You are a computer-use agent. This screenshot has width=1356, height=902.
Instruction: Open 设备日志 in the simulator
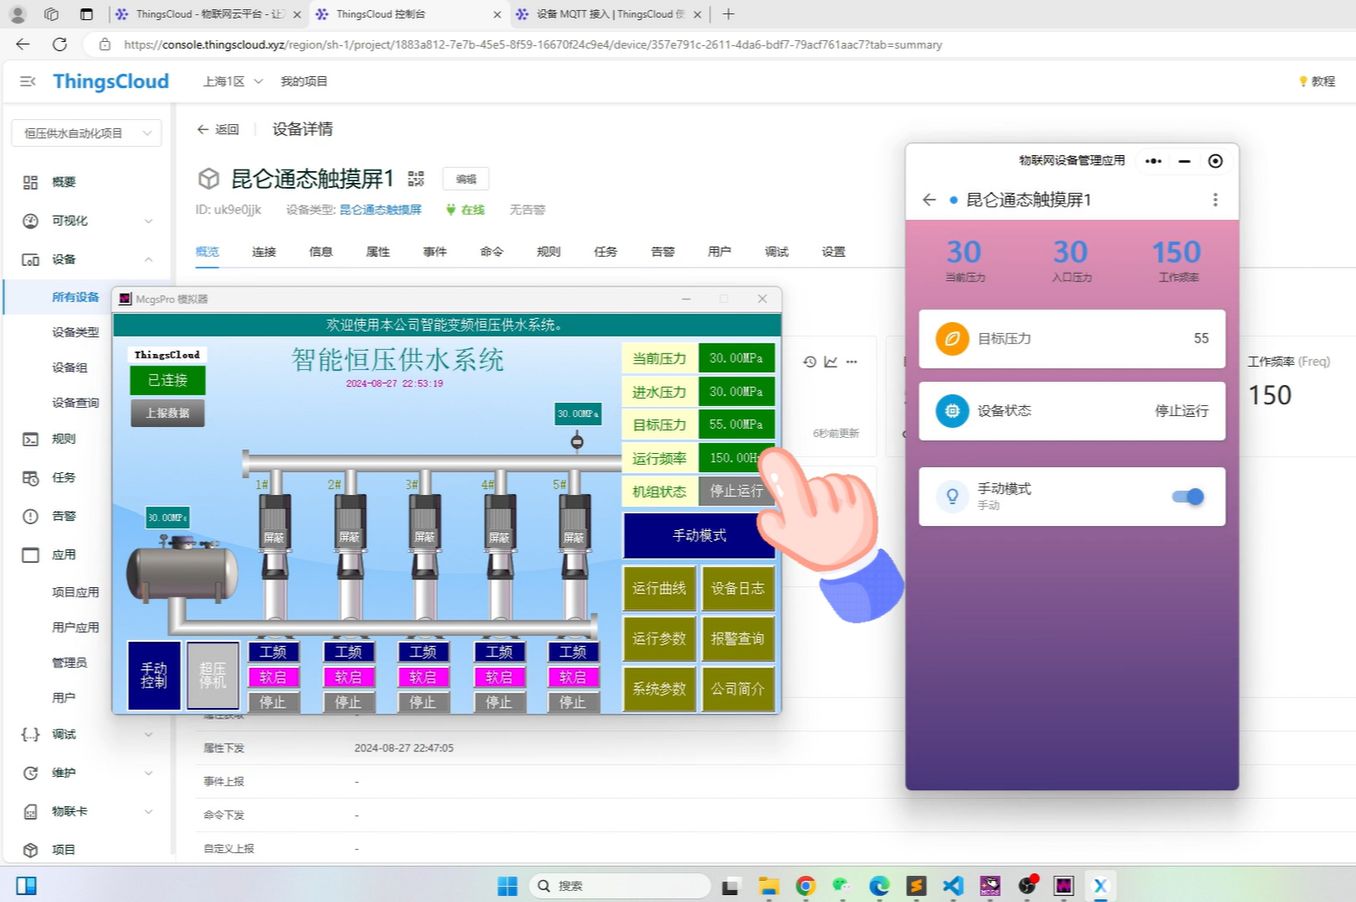738,588
